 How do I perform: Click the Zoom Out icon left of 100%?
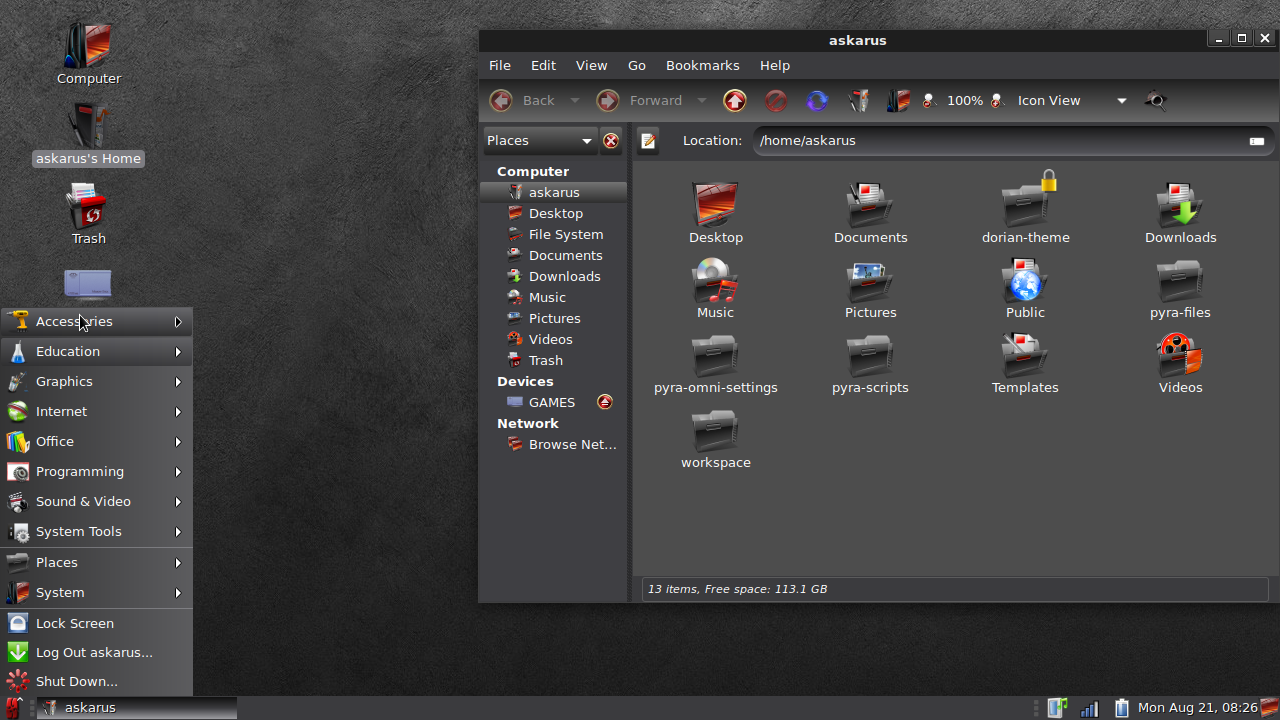[x=930, y=101]
